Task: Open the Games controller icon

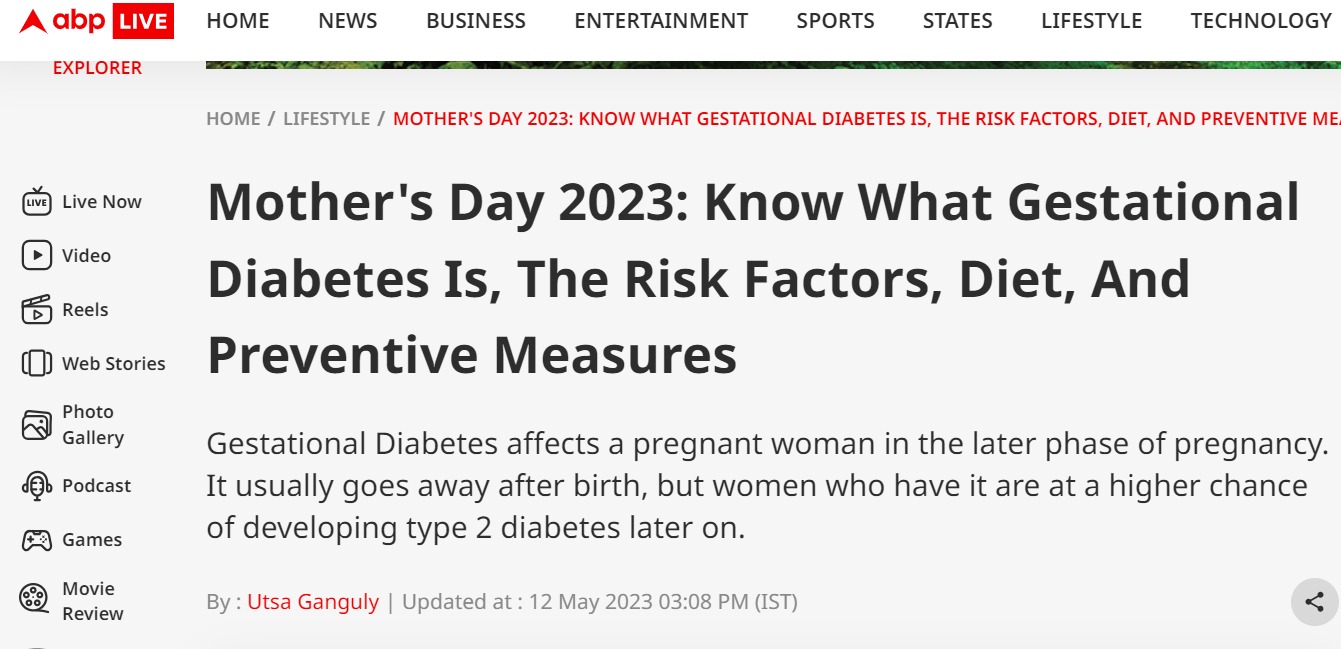Action: (x=37, y=540)
